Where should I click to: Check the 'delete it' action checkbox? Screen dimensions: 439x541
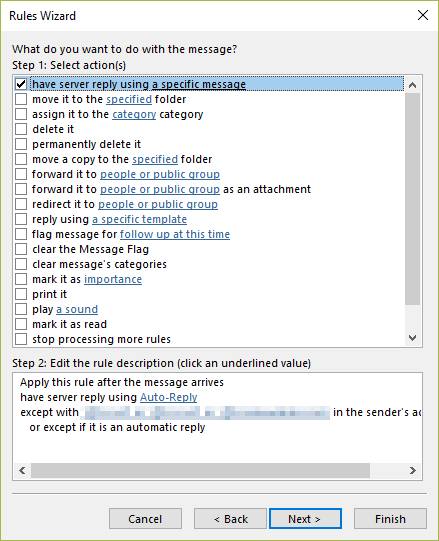[x=21, y=129]
